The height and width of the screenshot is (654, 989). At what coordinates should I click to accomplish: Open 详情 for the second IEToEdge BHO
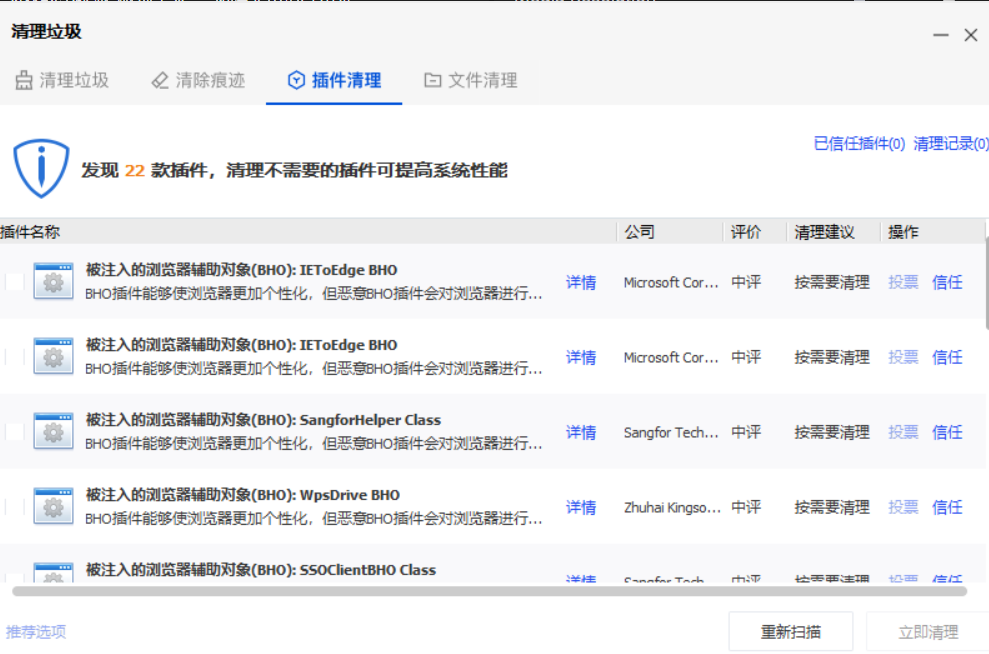pos(581,357)
